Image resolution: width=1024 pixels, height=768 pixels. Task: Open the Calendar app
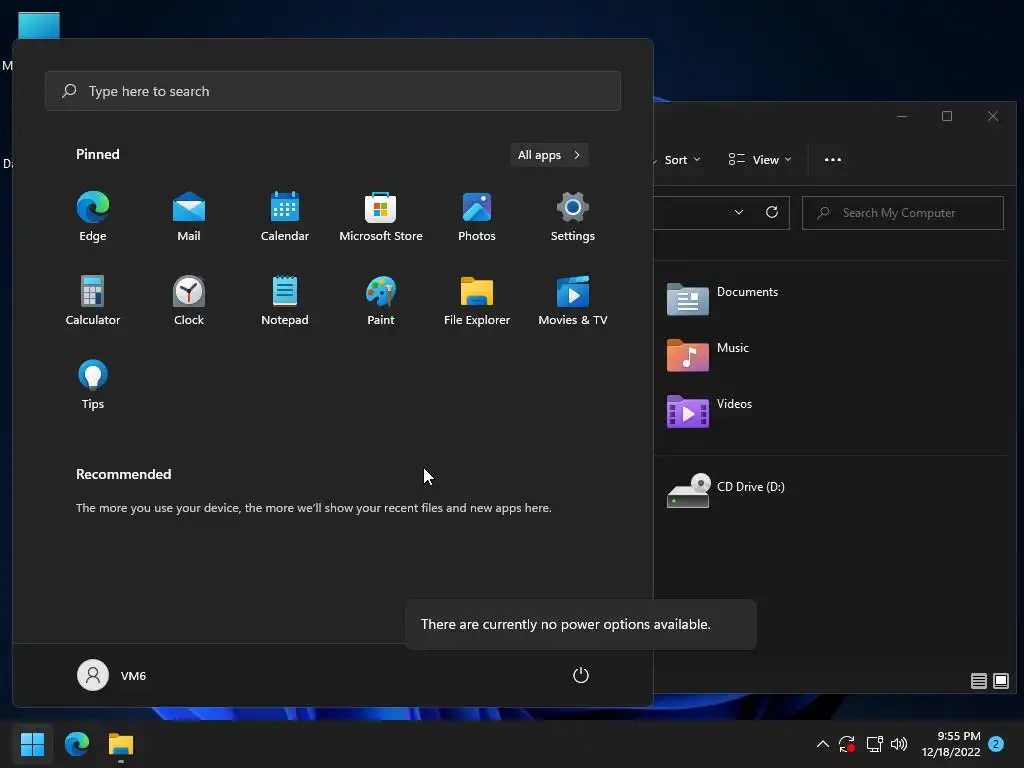pos(285,217)
